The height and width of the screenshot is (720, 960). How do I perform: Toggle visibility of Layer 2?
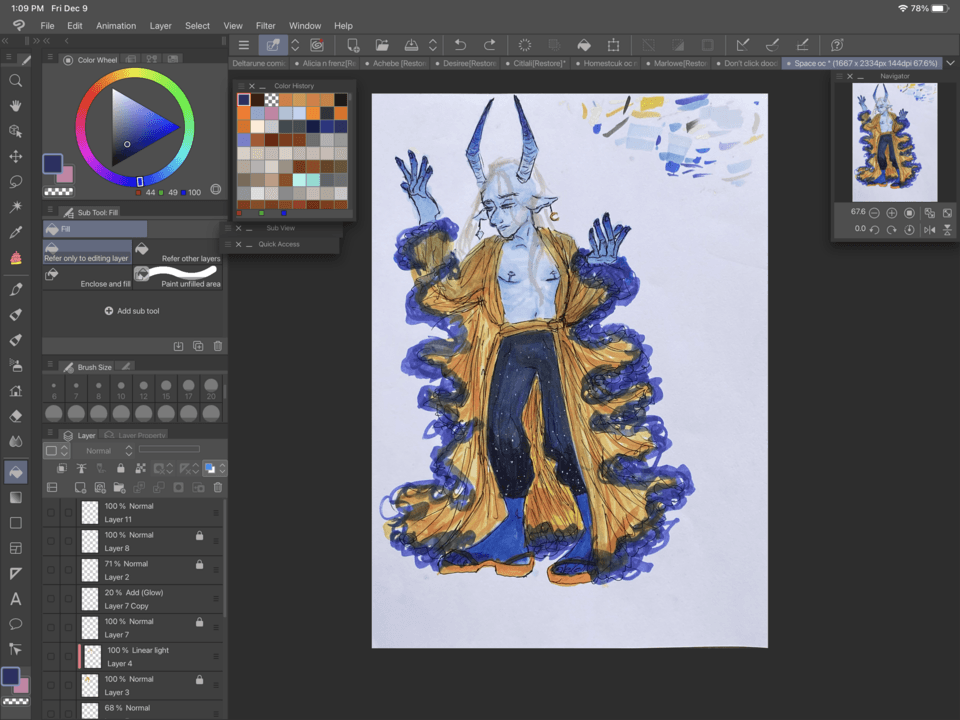click(x=51, y=570)
